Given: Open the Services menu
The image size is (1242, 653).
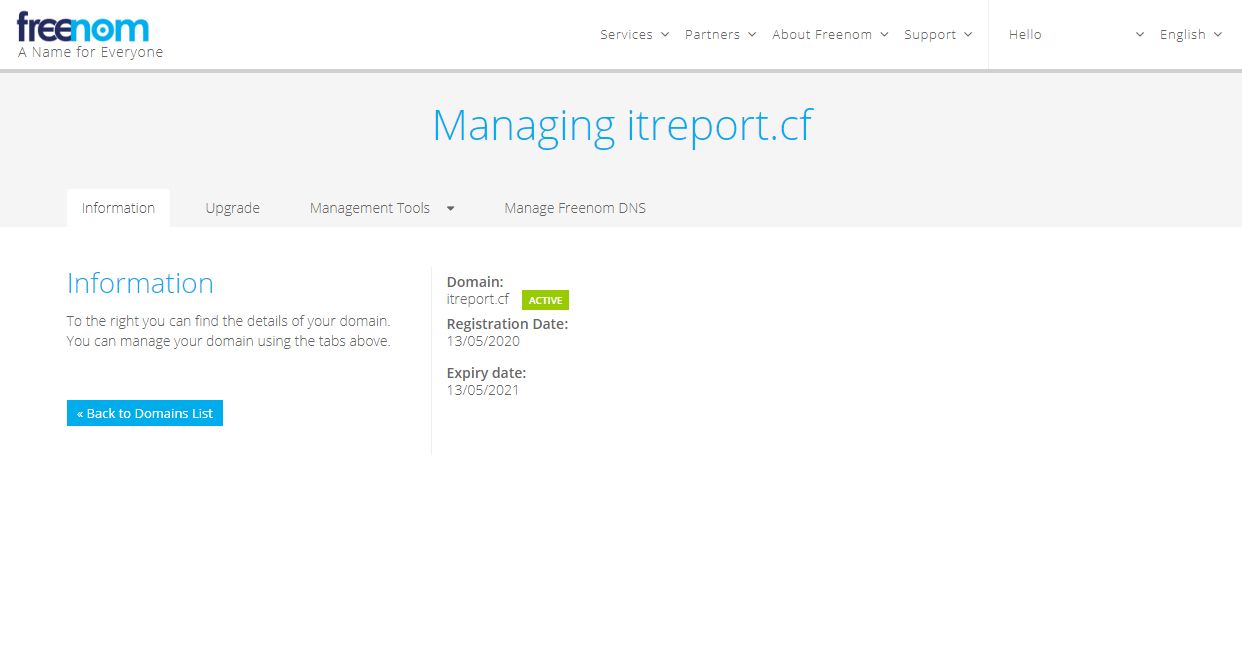Looking at the screenshot, I should point(634,34).
